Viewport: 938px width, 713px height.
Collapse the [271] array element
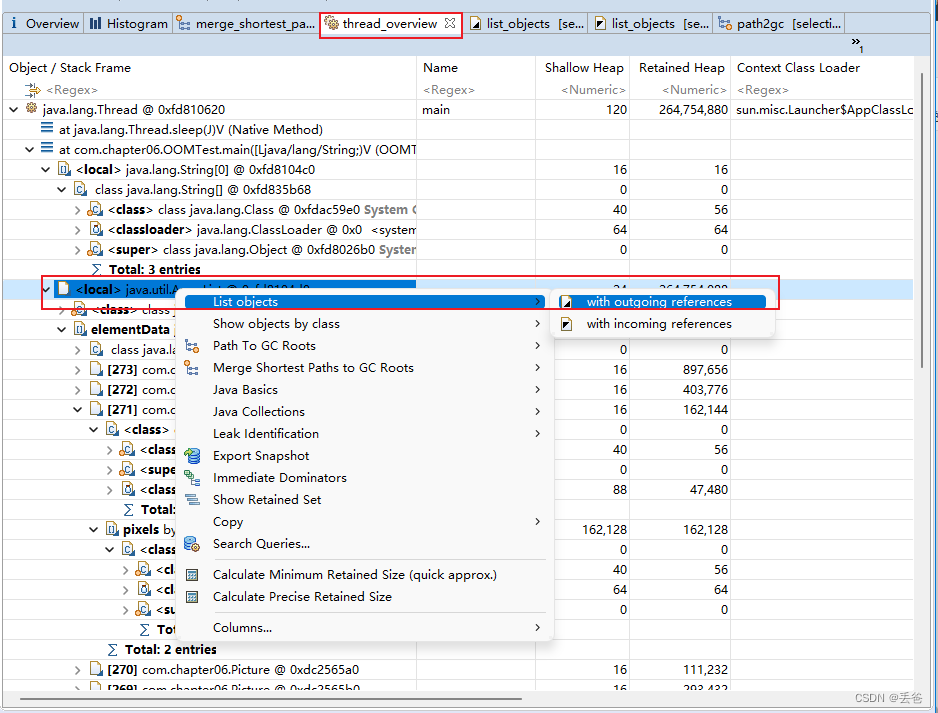pyautogui.click(x=77, y=410)
